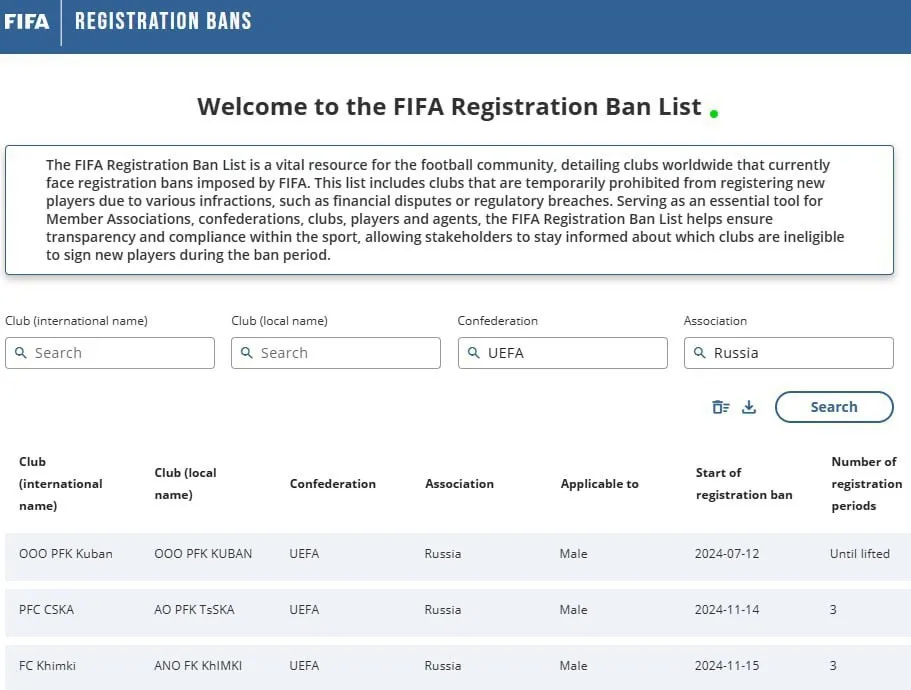Click the clear filters trash icon
This screenshot has width=911, height=690.
point(720,407)
